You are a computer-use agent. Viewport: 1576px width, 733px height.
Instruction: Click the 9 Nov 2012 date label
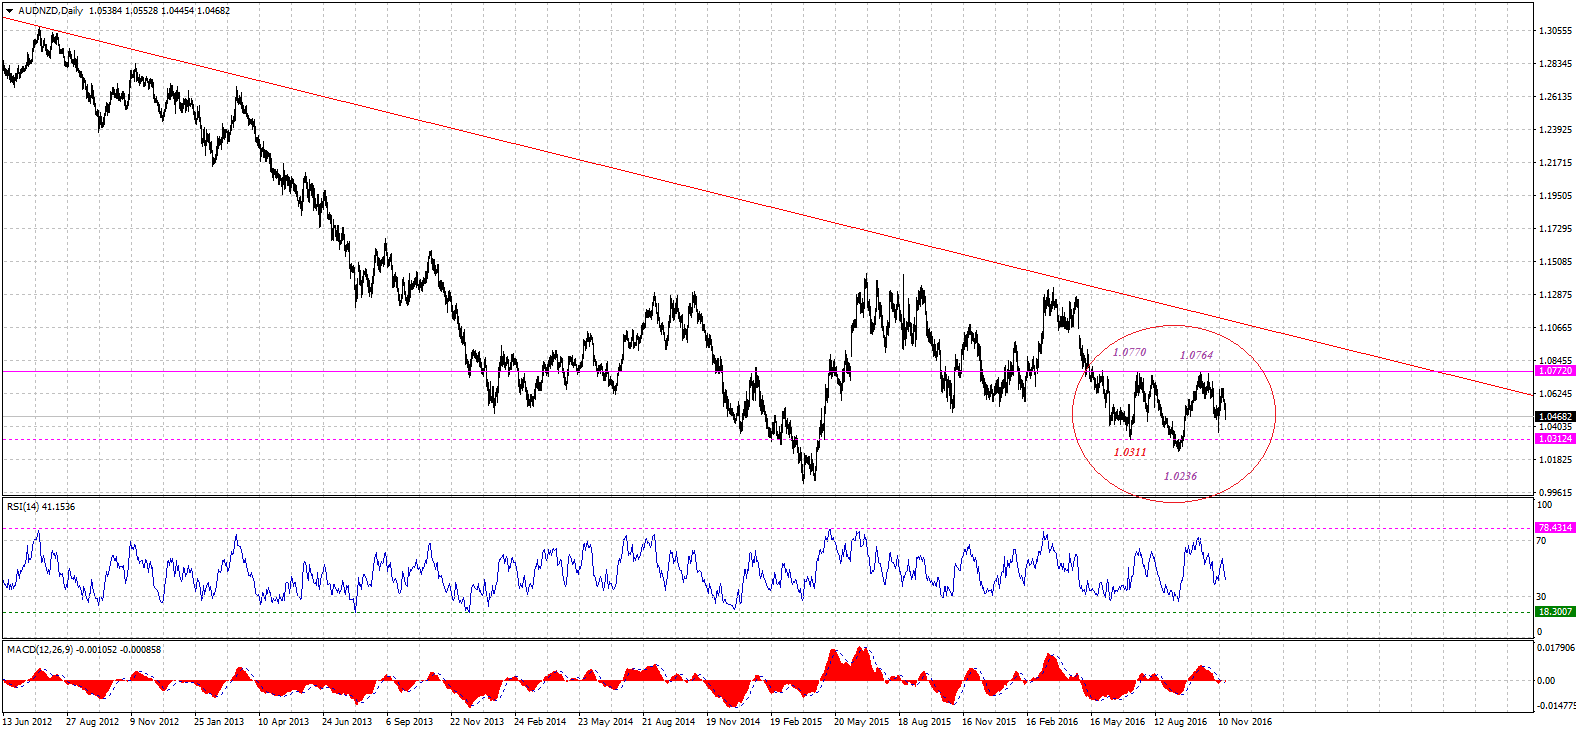pos(154,722)
